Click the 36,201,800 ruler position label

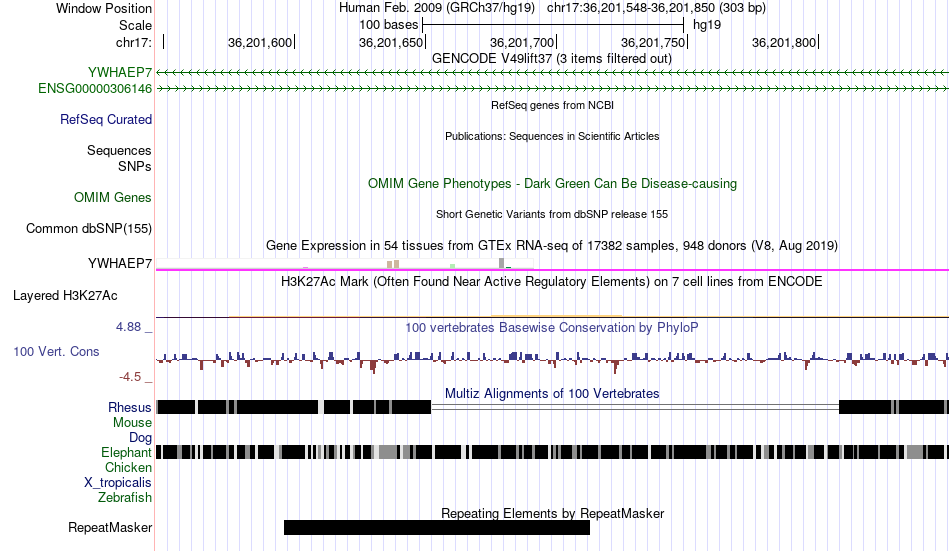click(784, 42)
